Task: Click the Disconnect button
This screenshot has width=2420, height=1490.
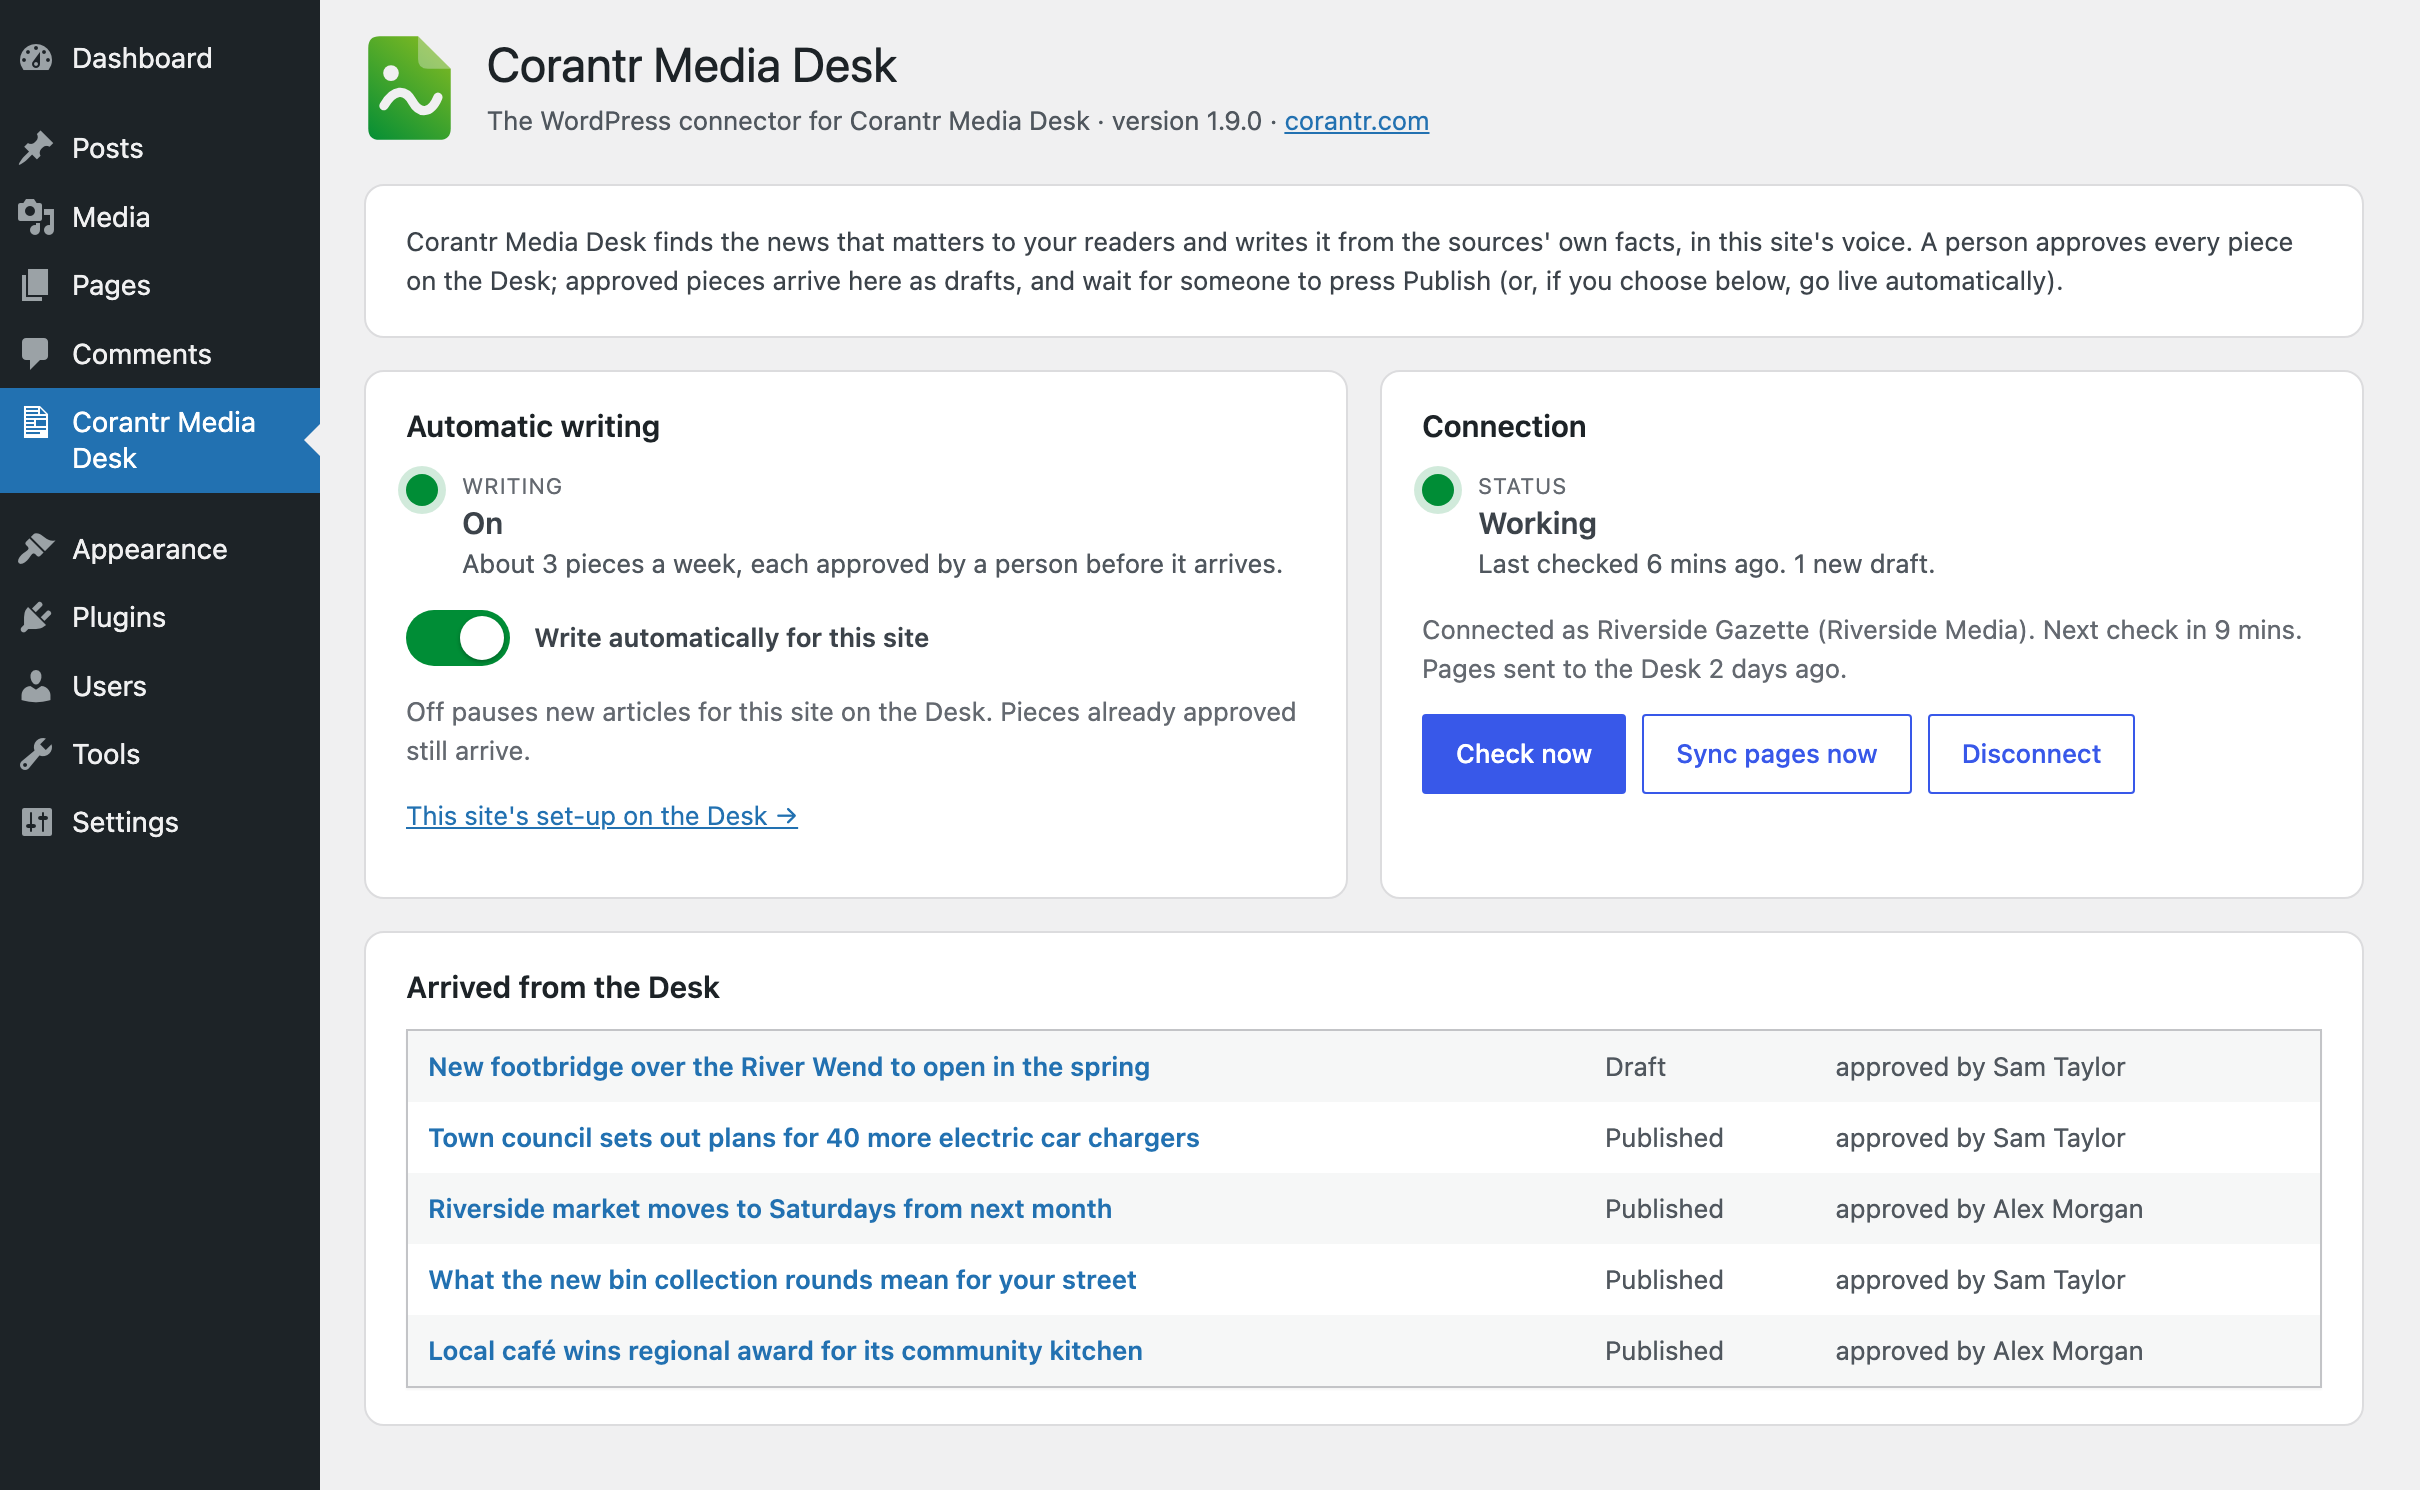Action: tap(2030, 754)
